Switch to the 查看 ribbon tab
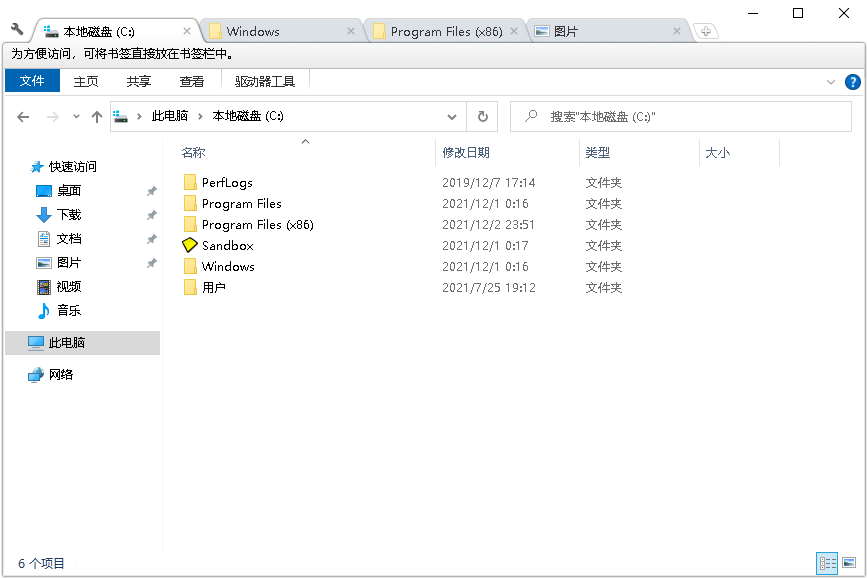Screen dimensions: 867x578 point(191,81)
